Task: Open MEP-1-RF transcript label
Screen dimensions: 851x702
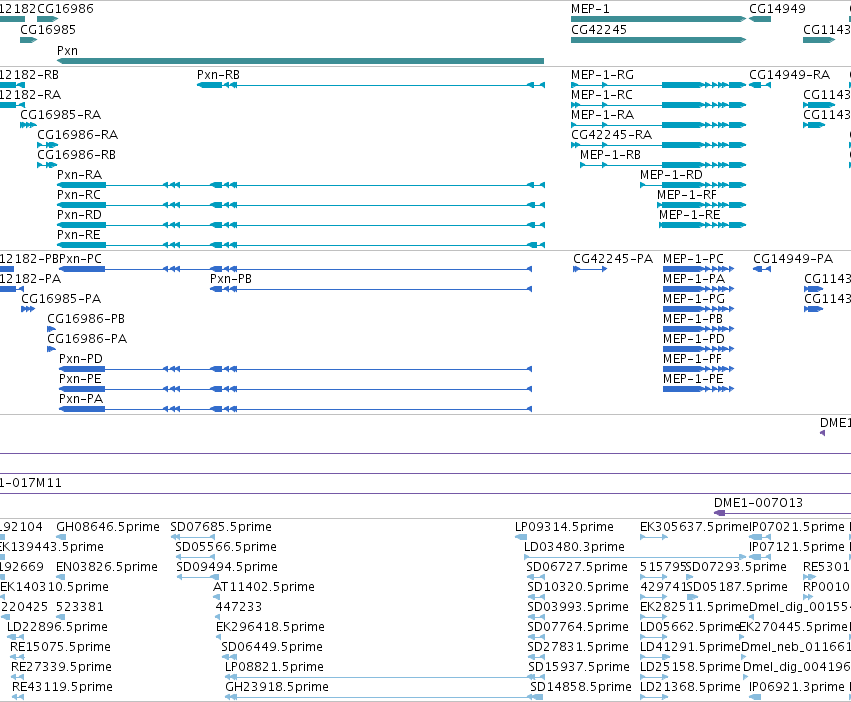Action: tap(687, 195)
